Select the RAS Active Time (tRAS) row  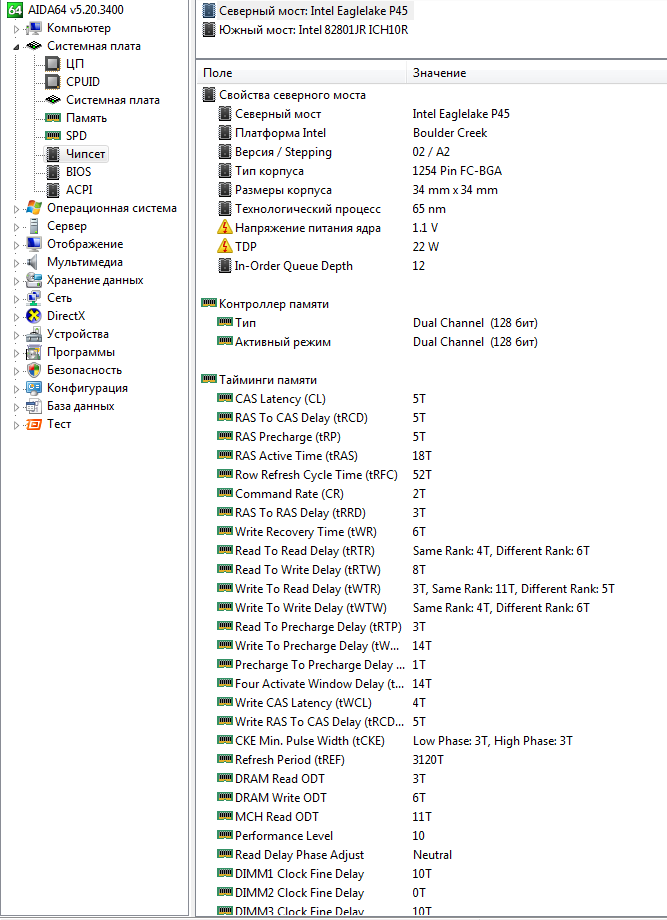[432, 455]
